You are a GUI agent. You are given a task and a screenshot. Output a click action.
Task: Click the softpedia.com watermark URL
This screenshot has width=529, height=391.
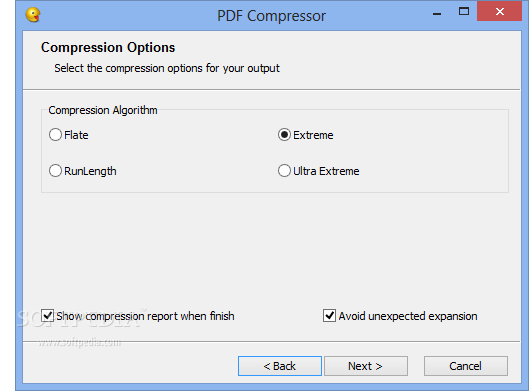click(79, 343)
